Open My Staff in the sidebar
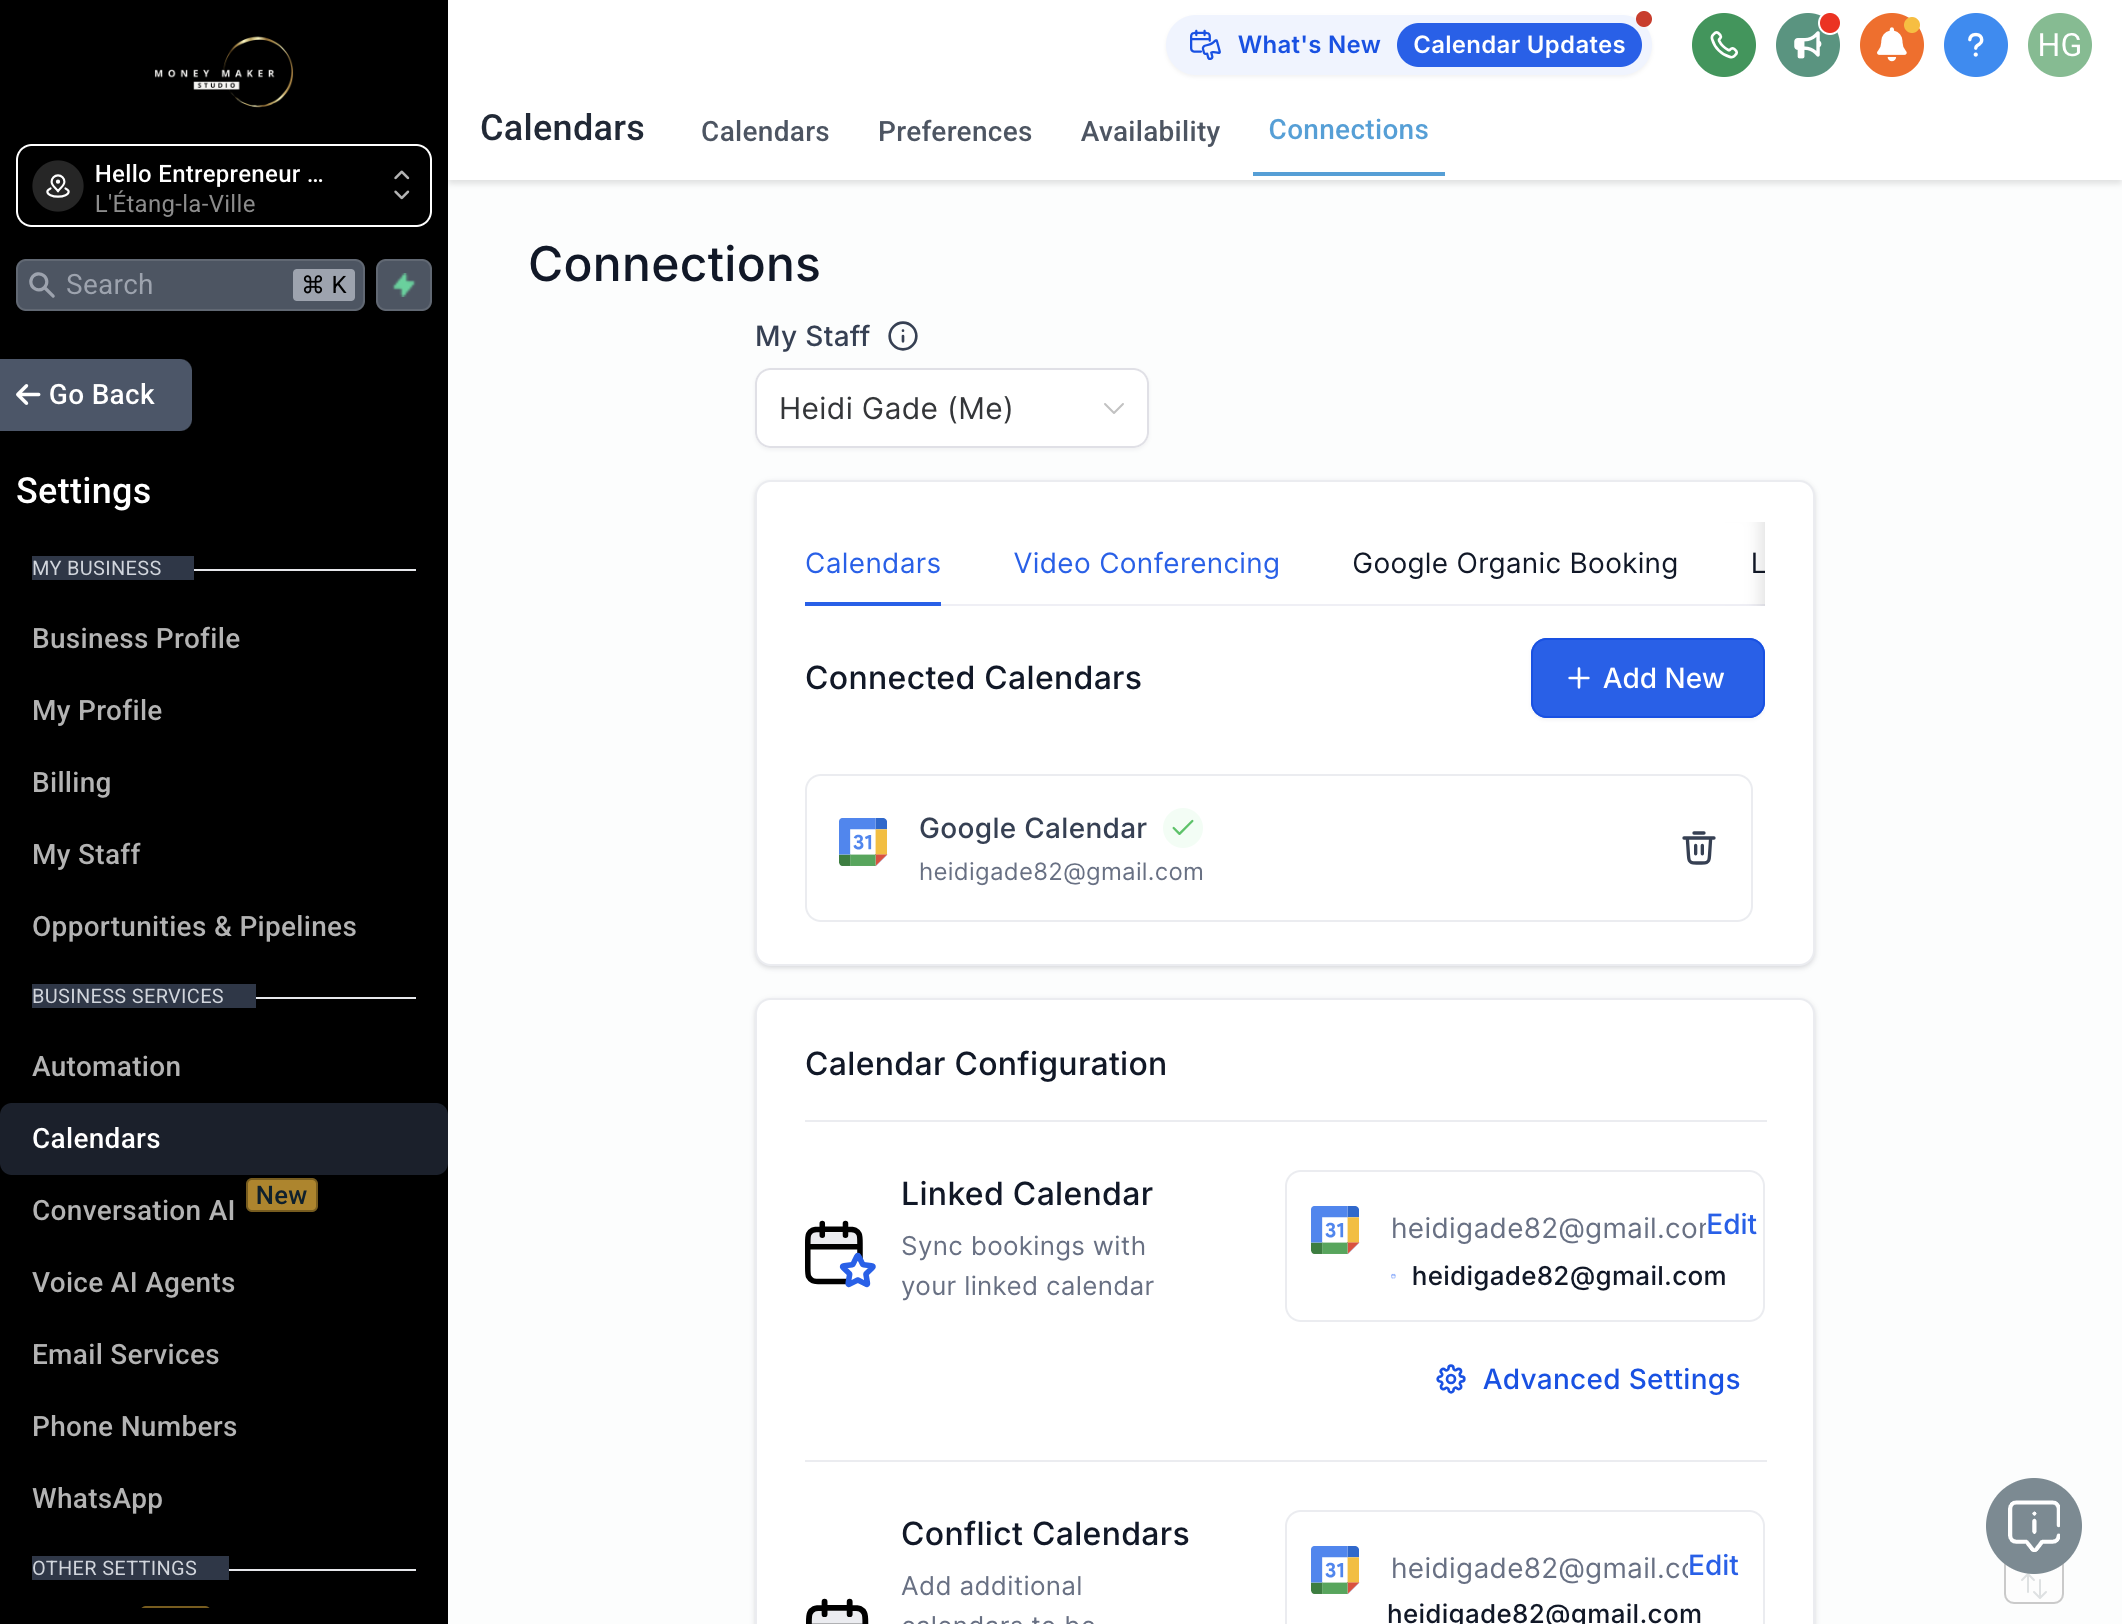2122x1624 pixels. (86, 854)
